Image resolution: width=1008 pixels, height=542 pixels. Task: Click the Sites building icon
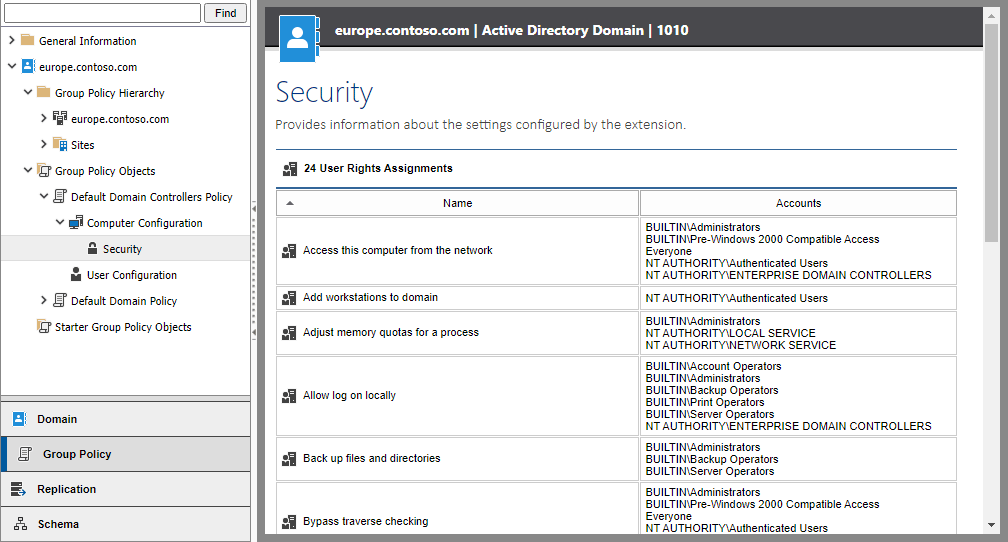[x=60, y=145]
